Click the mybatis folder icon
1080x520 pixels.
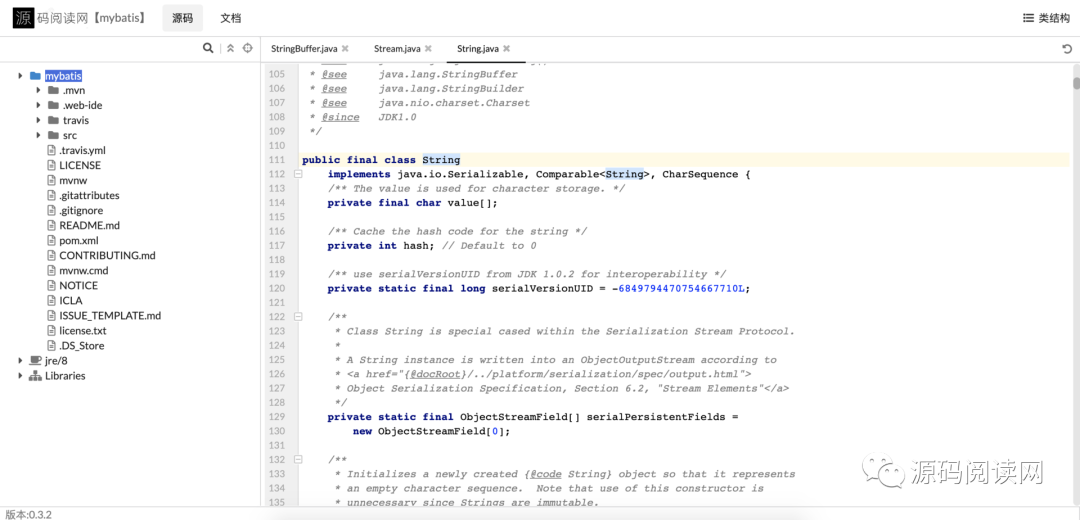coord(36,76)
